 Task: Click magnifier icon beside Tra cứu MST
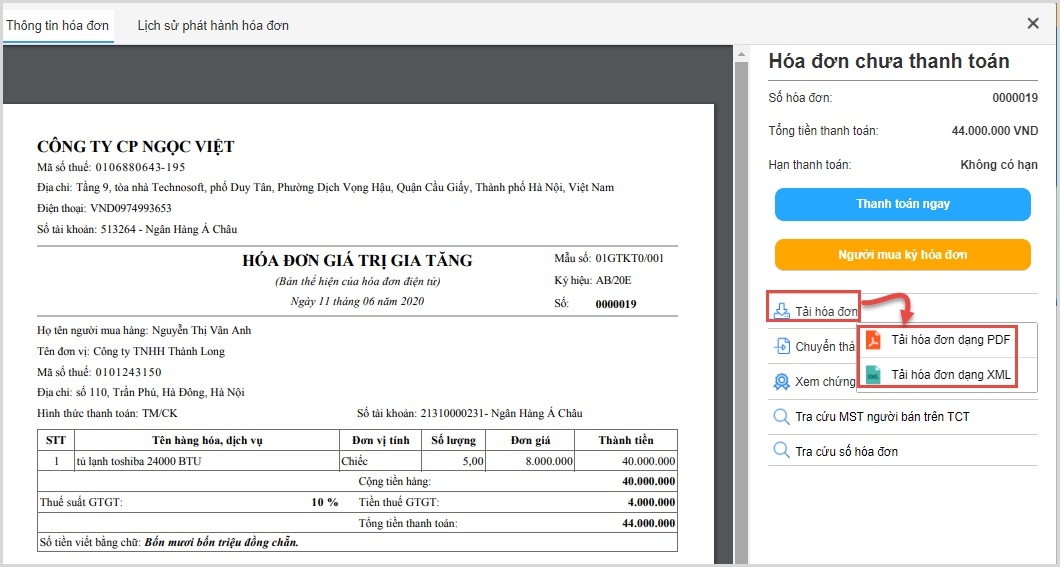(x=781, y=416)
